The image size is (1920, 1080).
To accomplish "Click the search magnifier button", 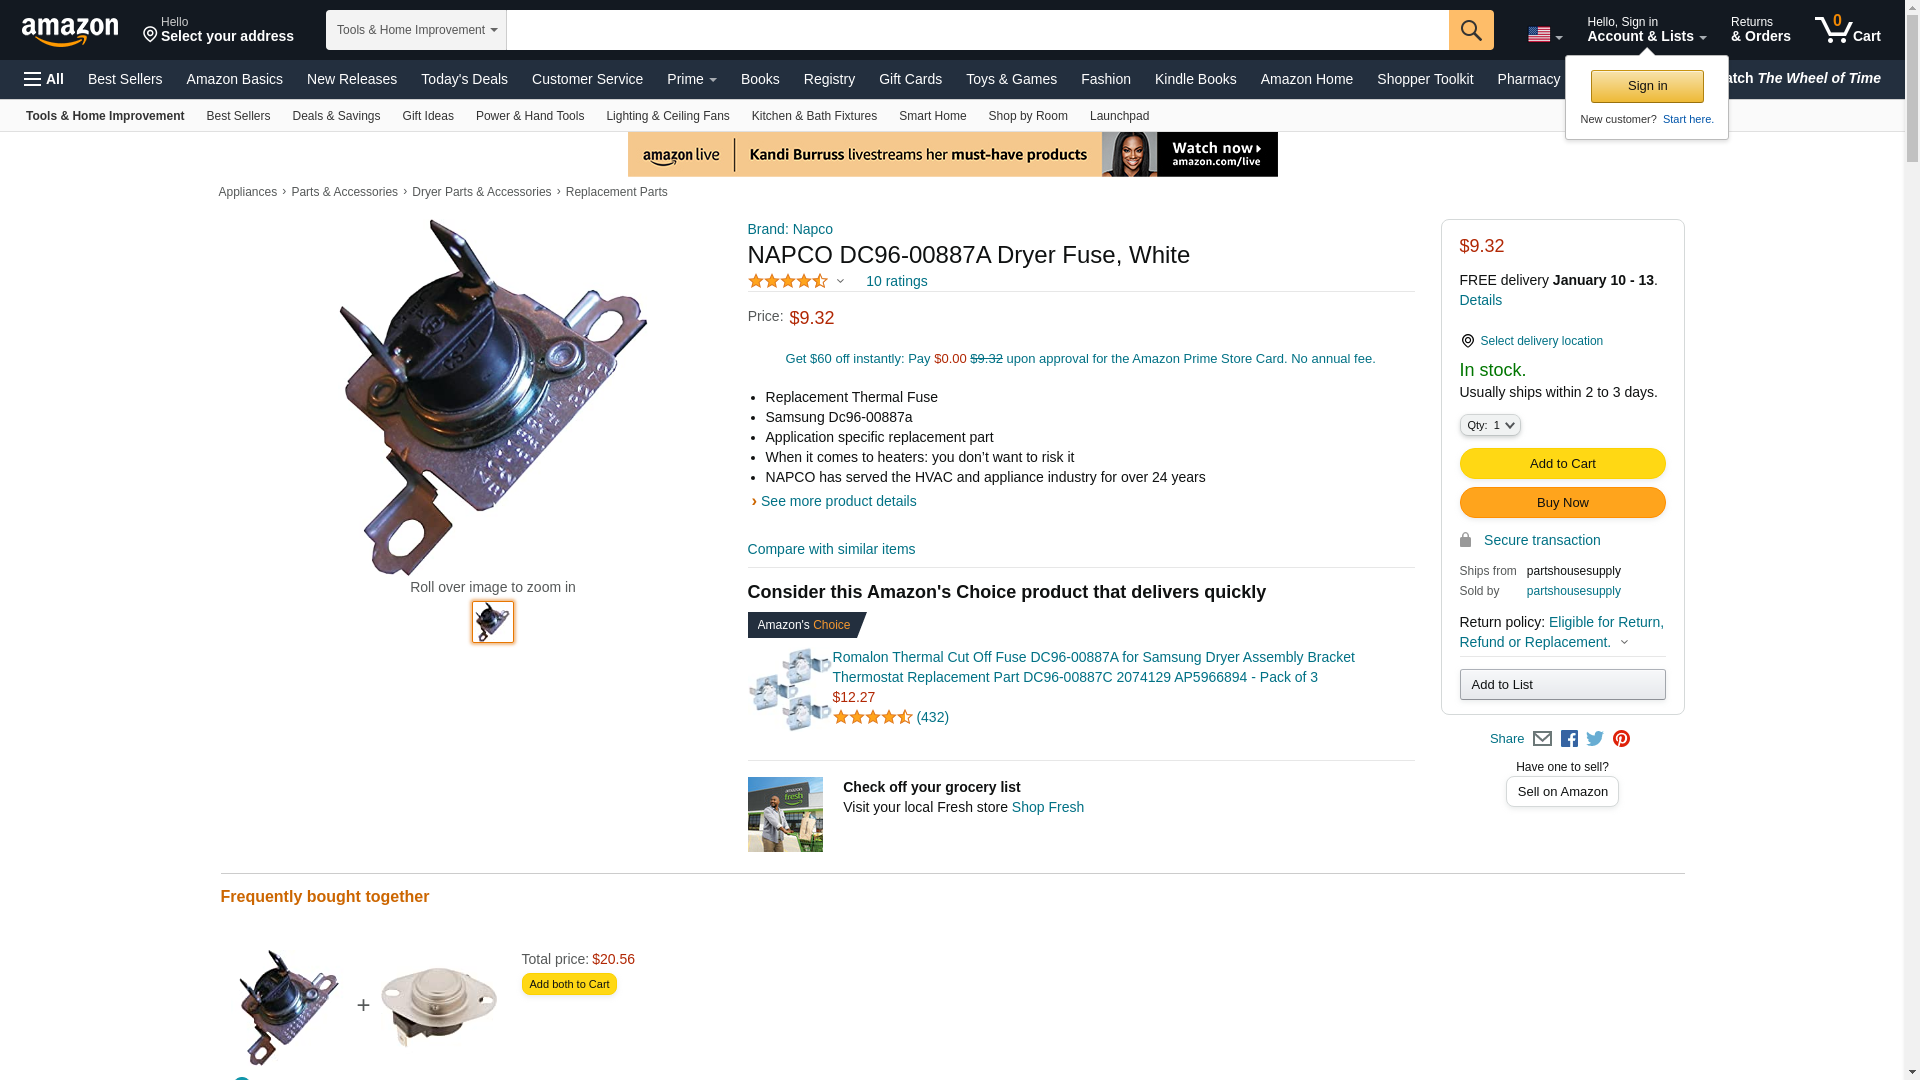I will (x=1471, y=30).
